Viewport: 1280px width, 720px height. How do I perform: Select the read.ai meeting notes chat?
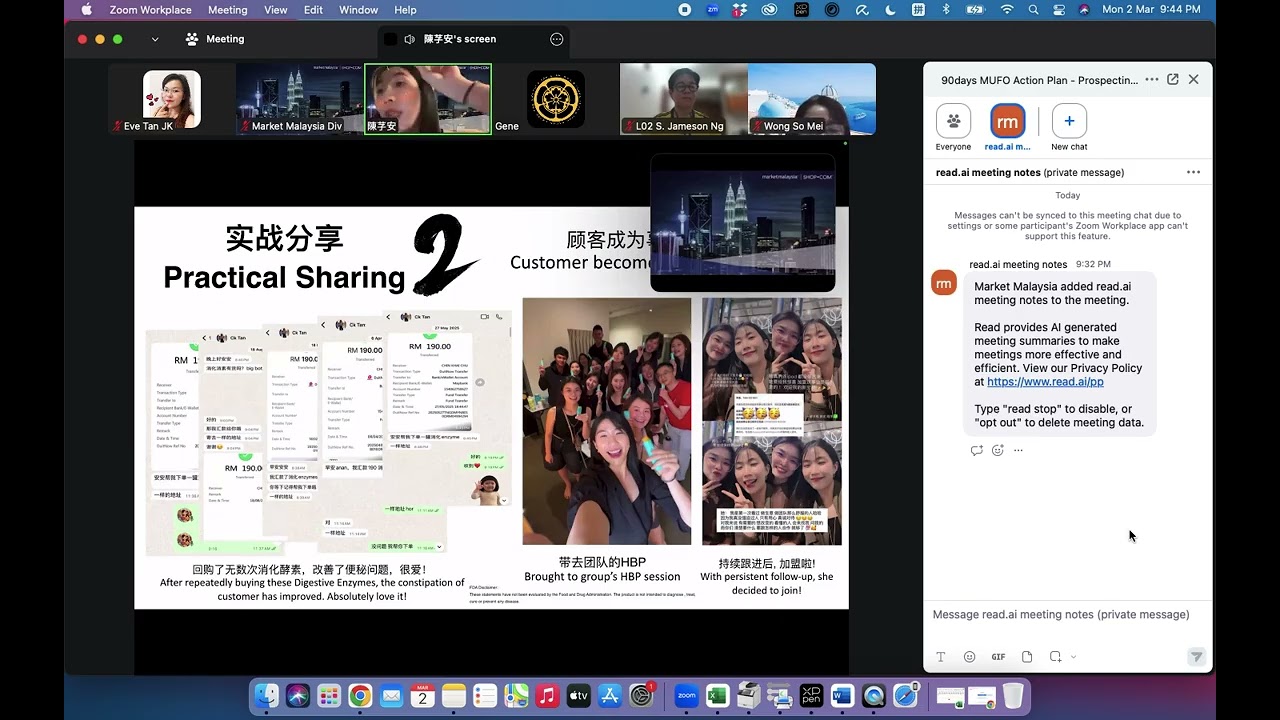(x=1007, y=127)
